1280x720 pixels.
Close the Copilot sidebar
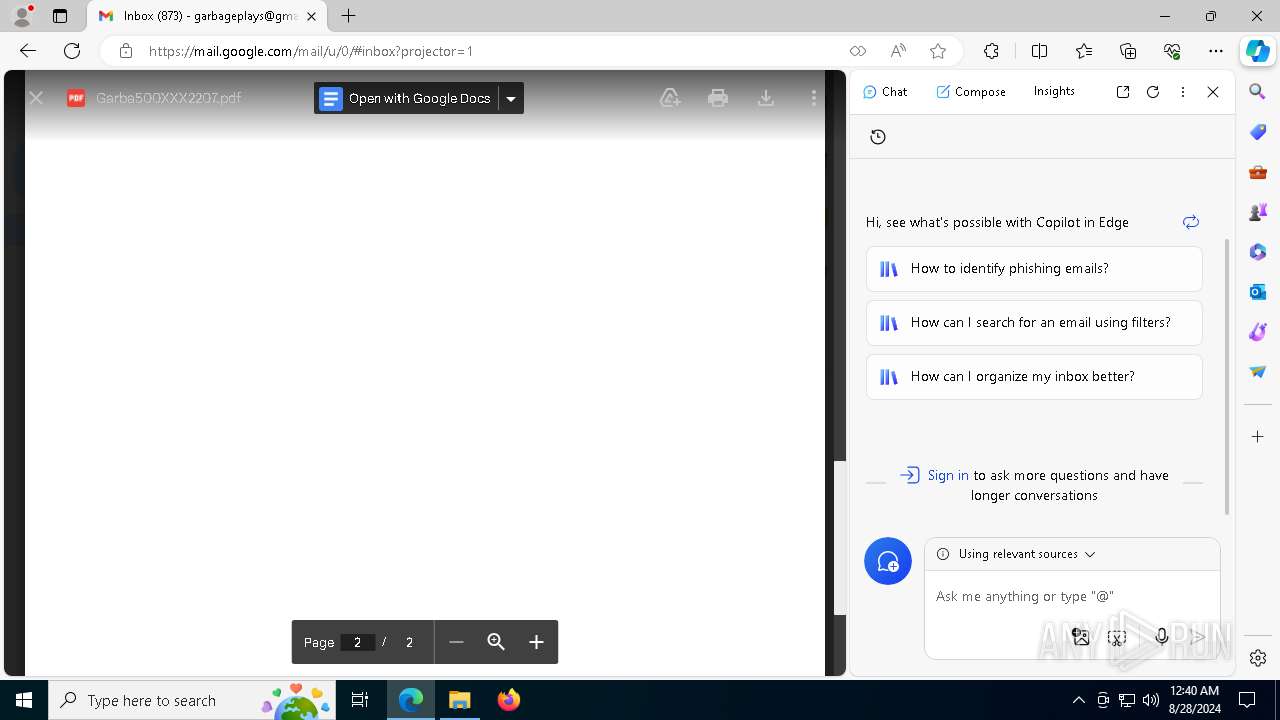click(x=1213, y=92)
